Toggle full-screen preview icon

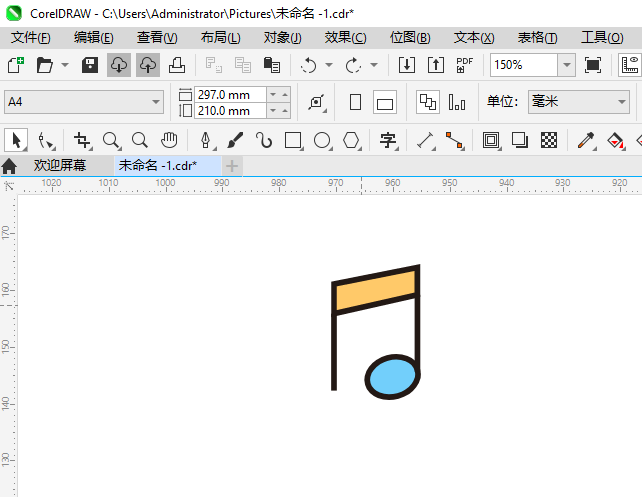(x=593, y=65)
